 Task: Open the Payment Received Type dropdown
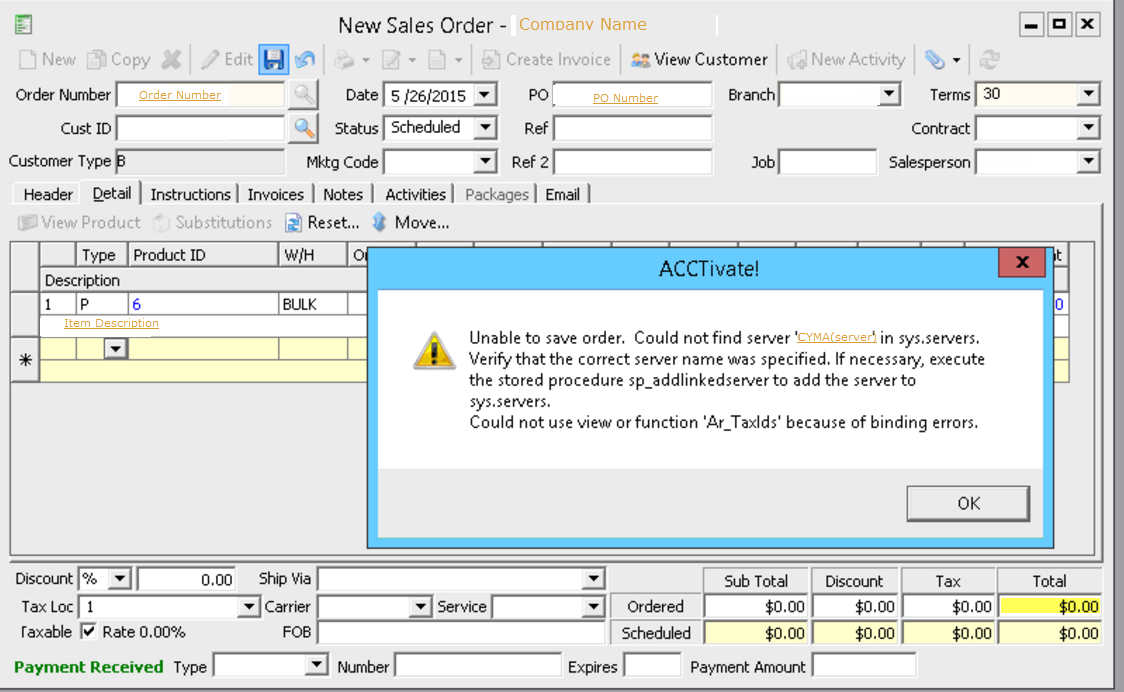(315, 665)
